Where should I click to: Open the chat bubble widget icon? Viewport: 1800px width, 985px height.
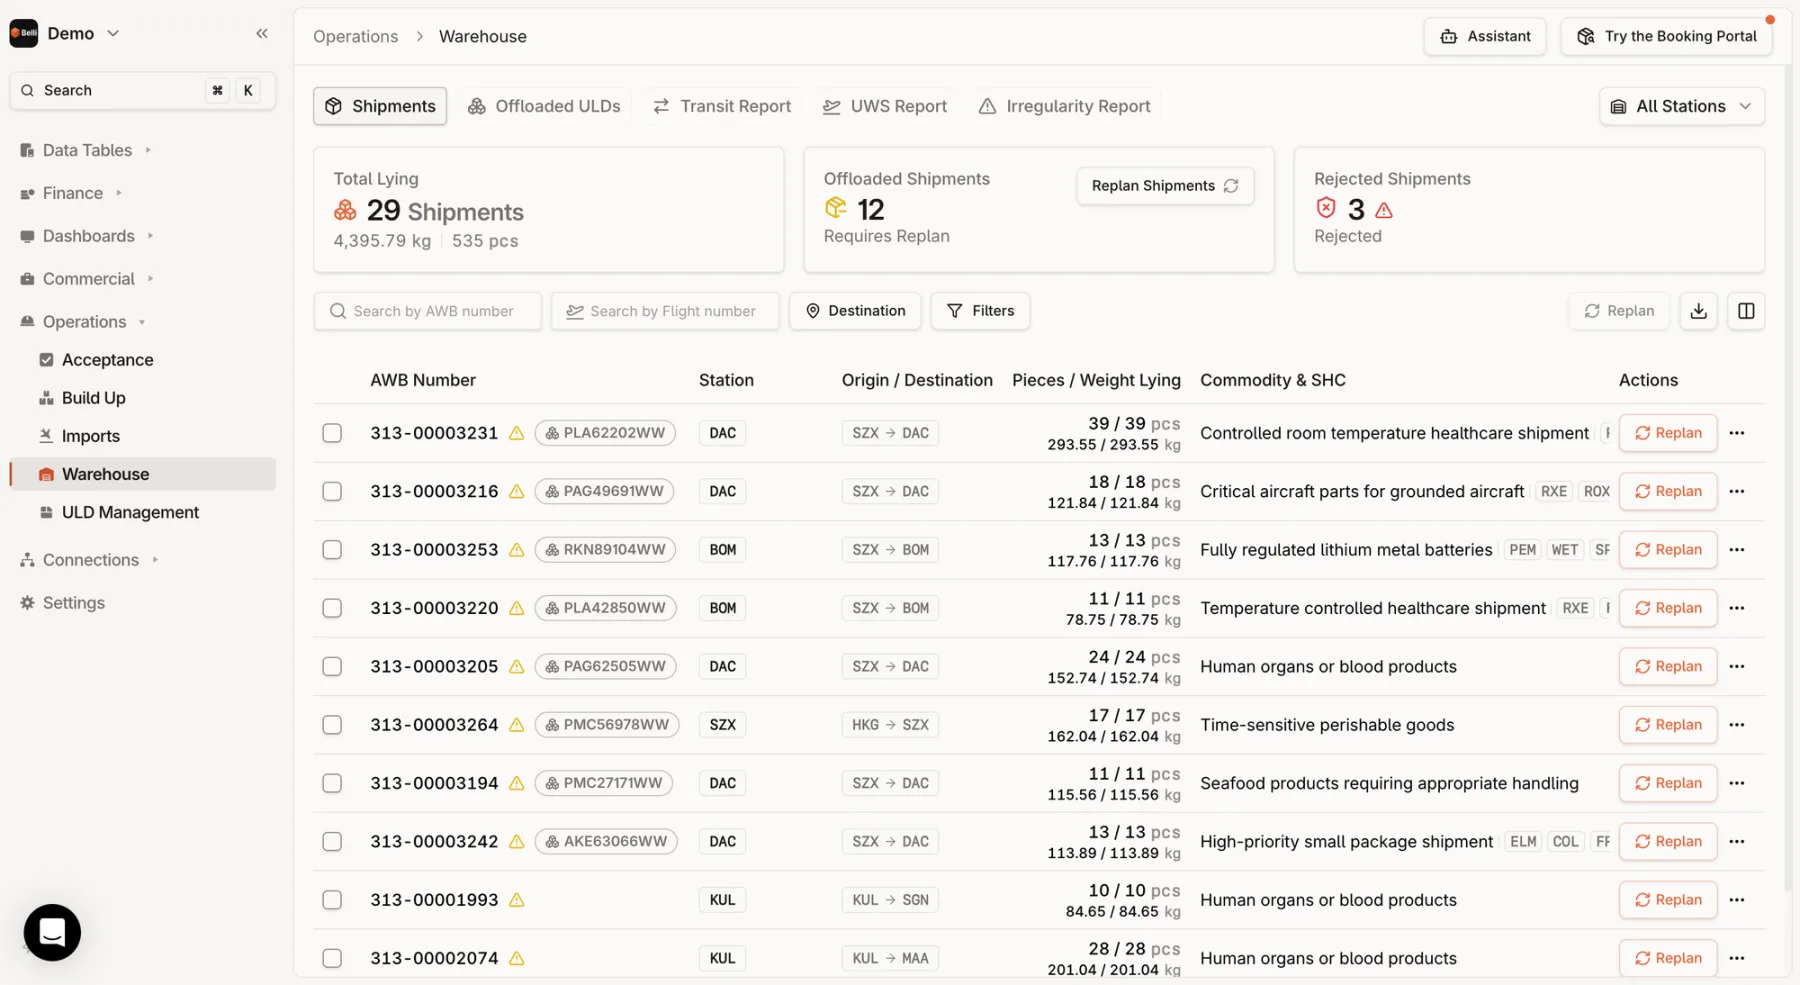[52, 932]
